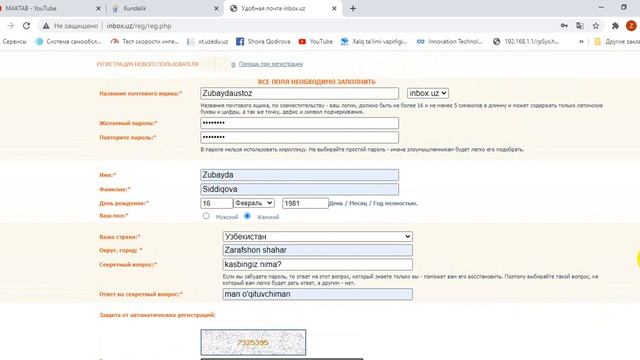
Task: Click the translate page icon
Action: coord(580,26)
